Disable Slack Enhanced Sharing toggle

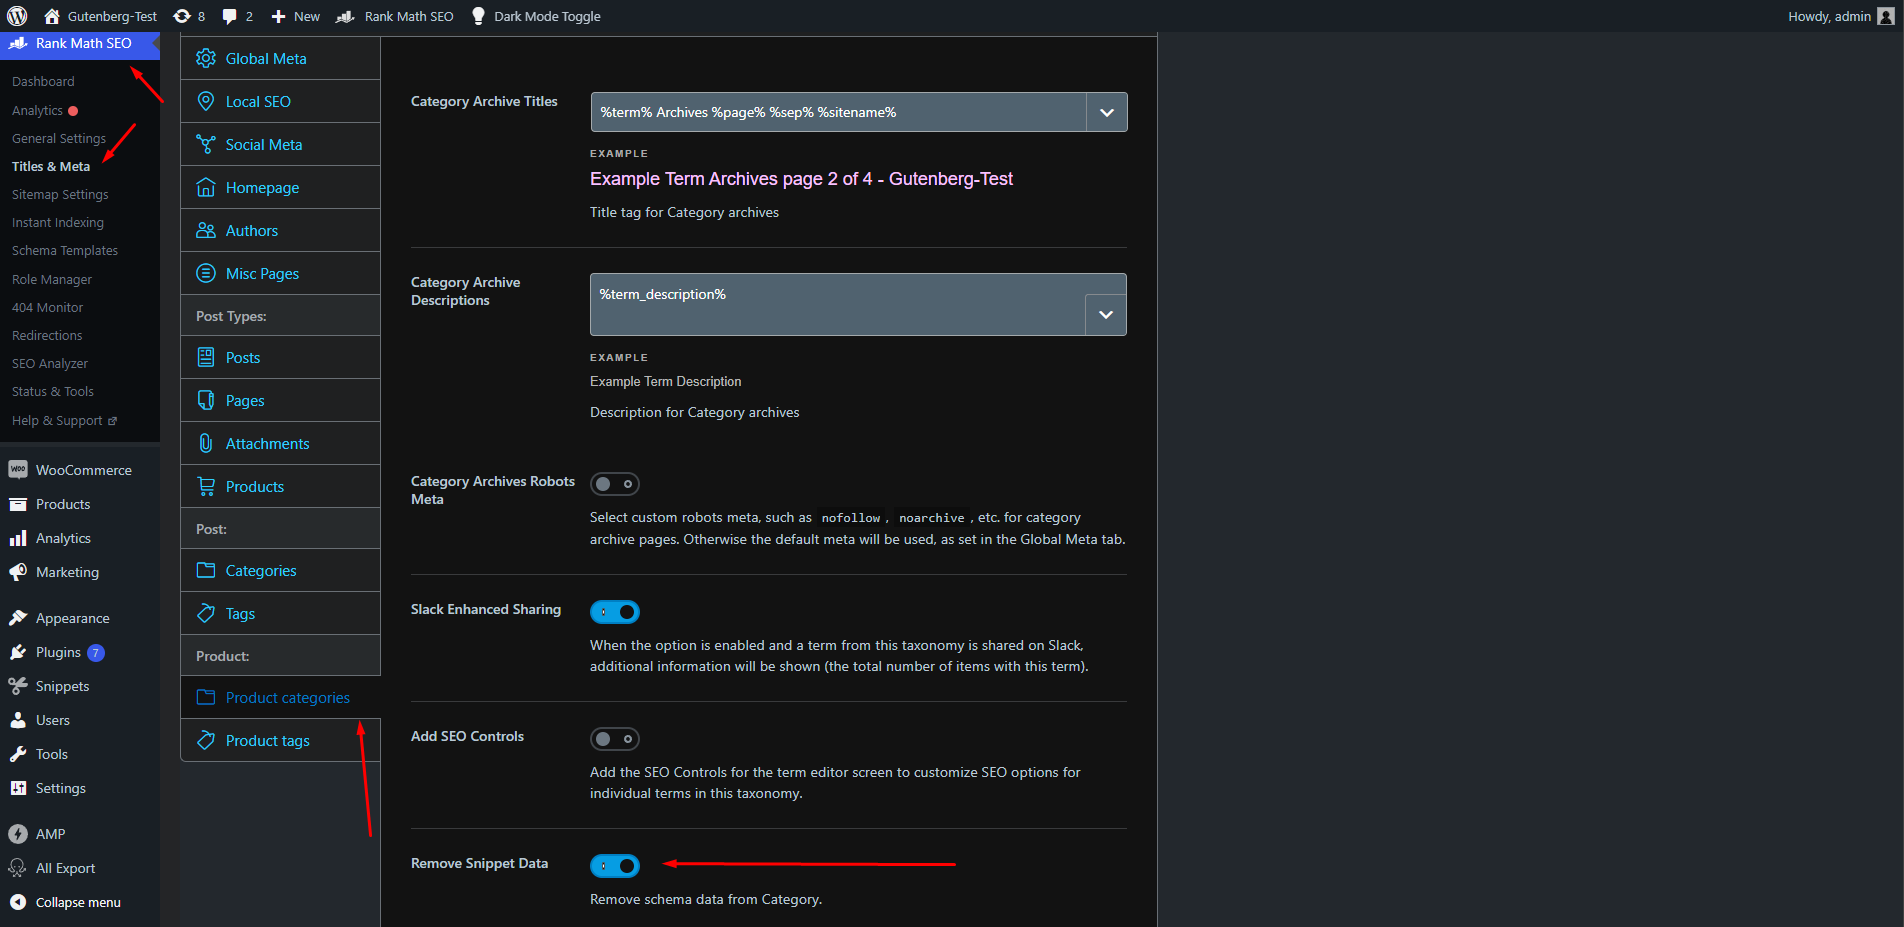614,612
